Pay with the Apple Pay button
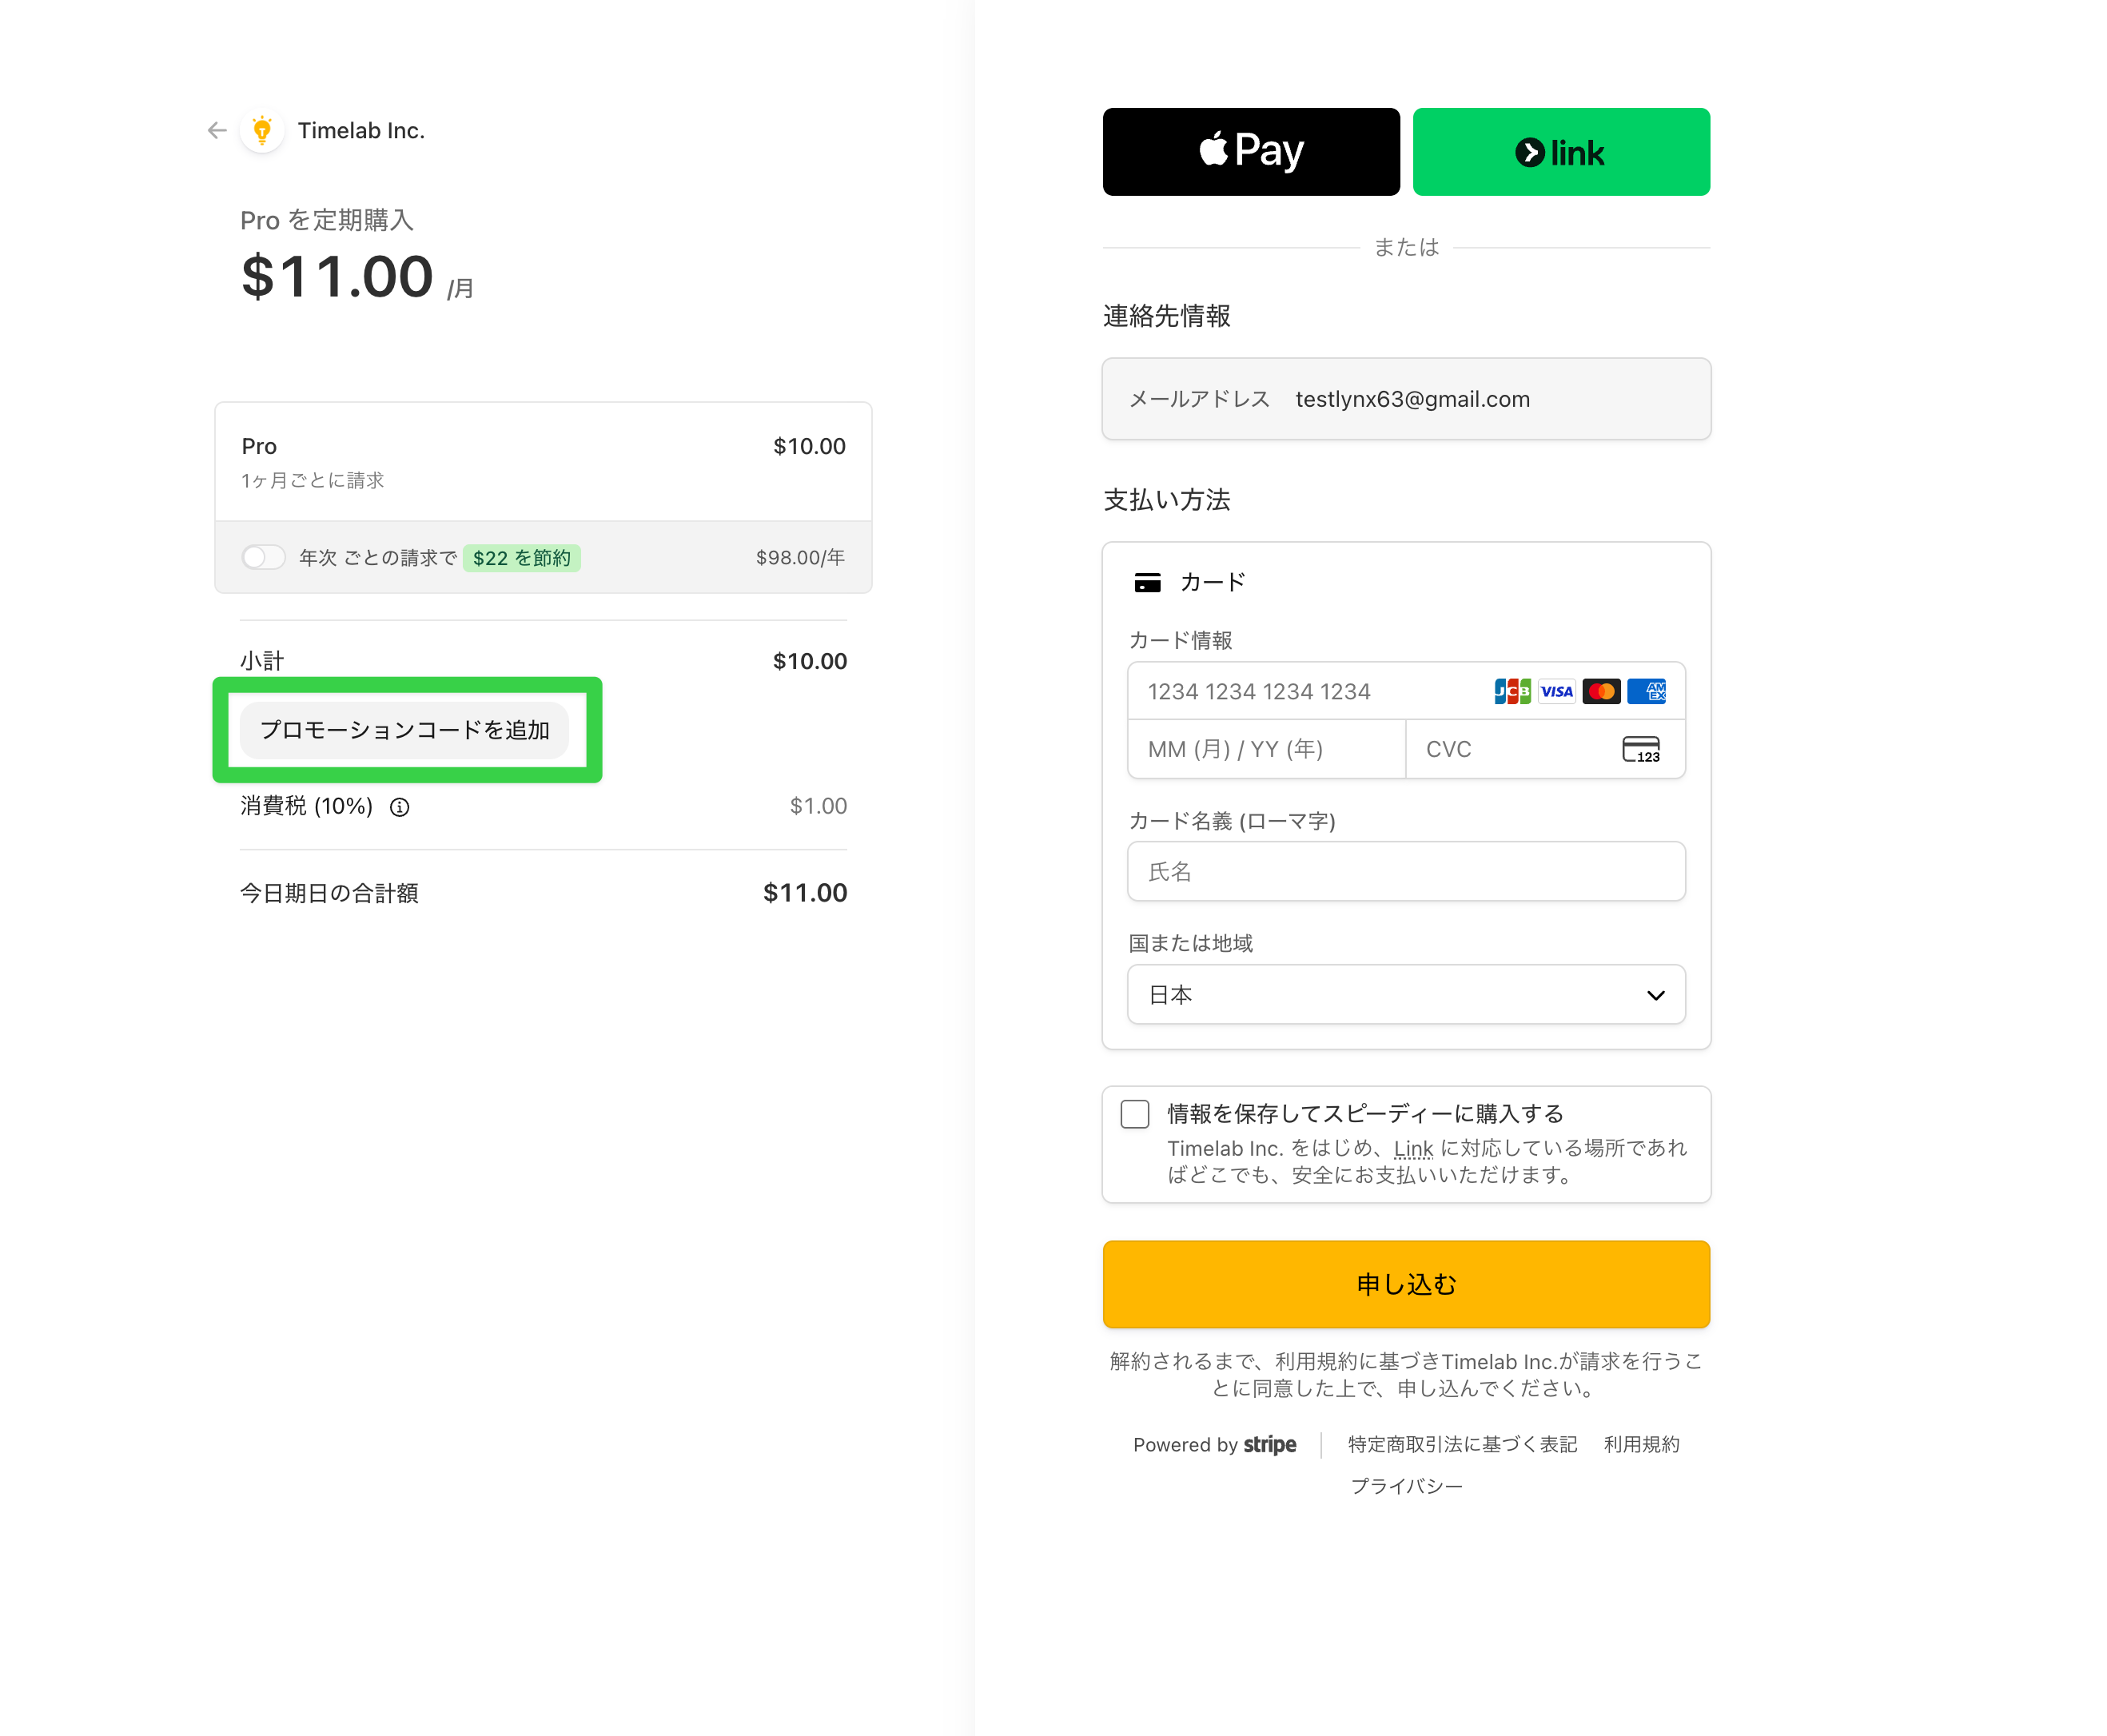 (1251, 152)
